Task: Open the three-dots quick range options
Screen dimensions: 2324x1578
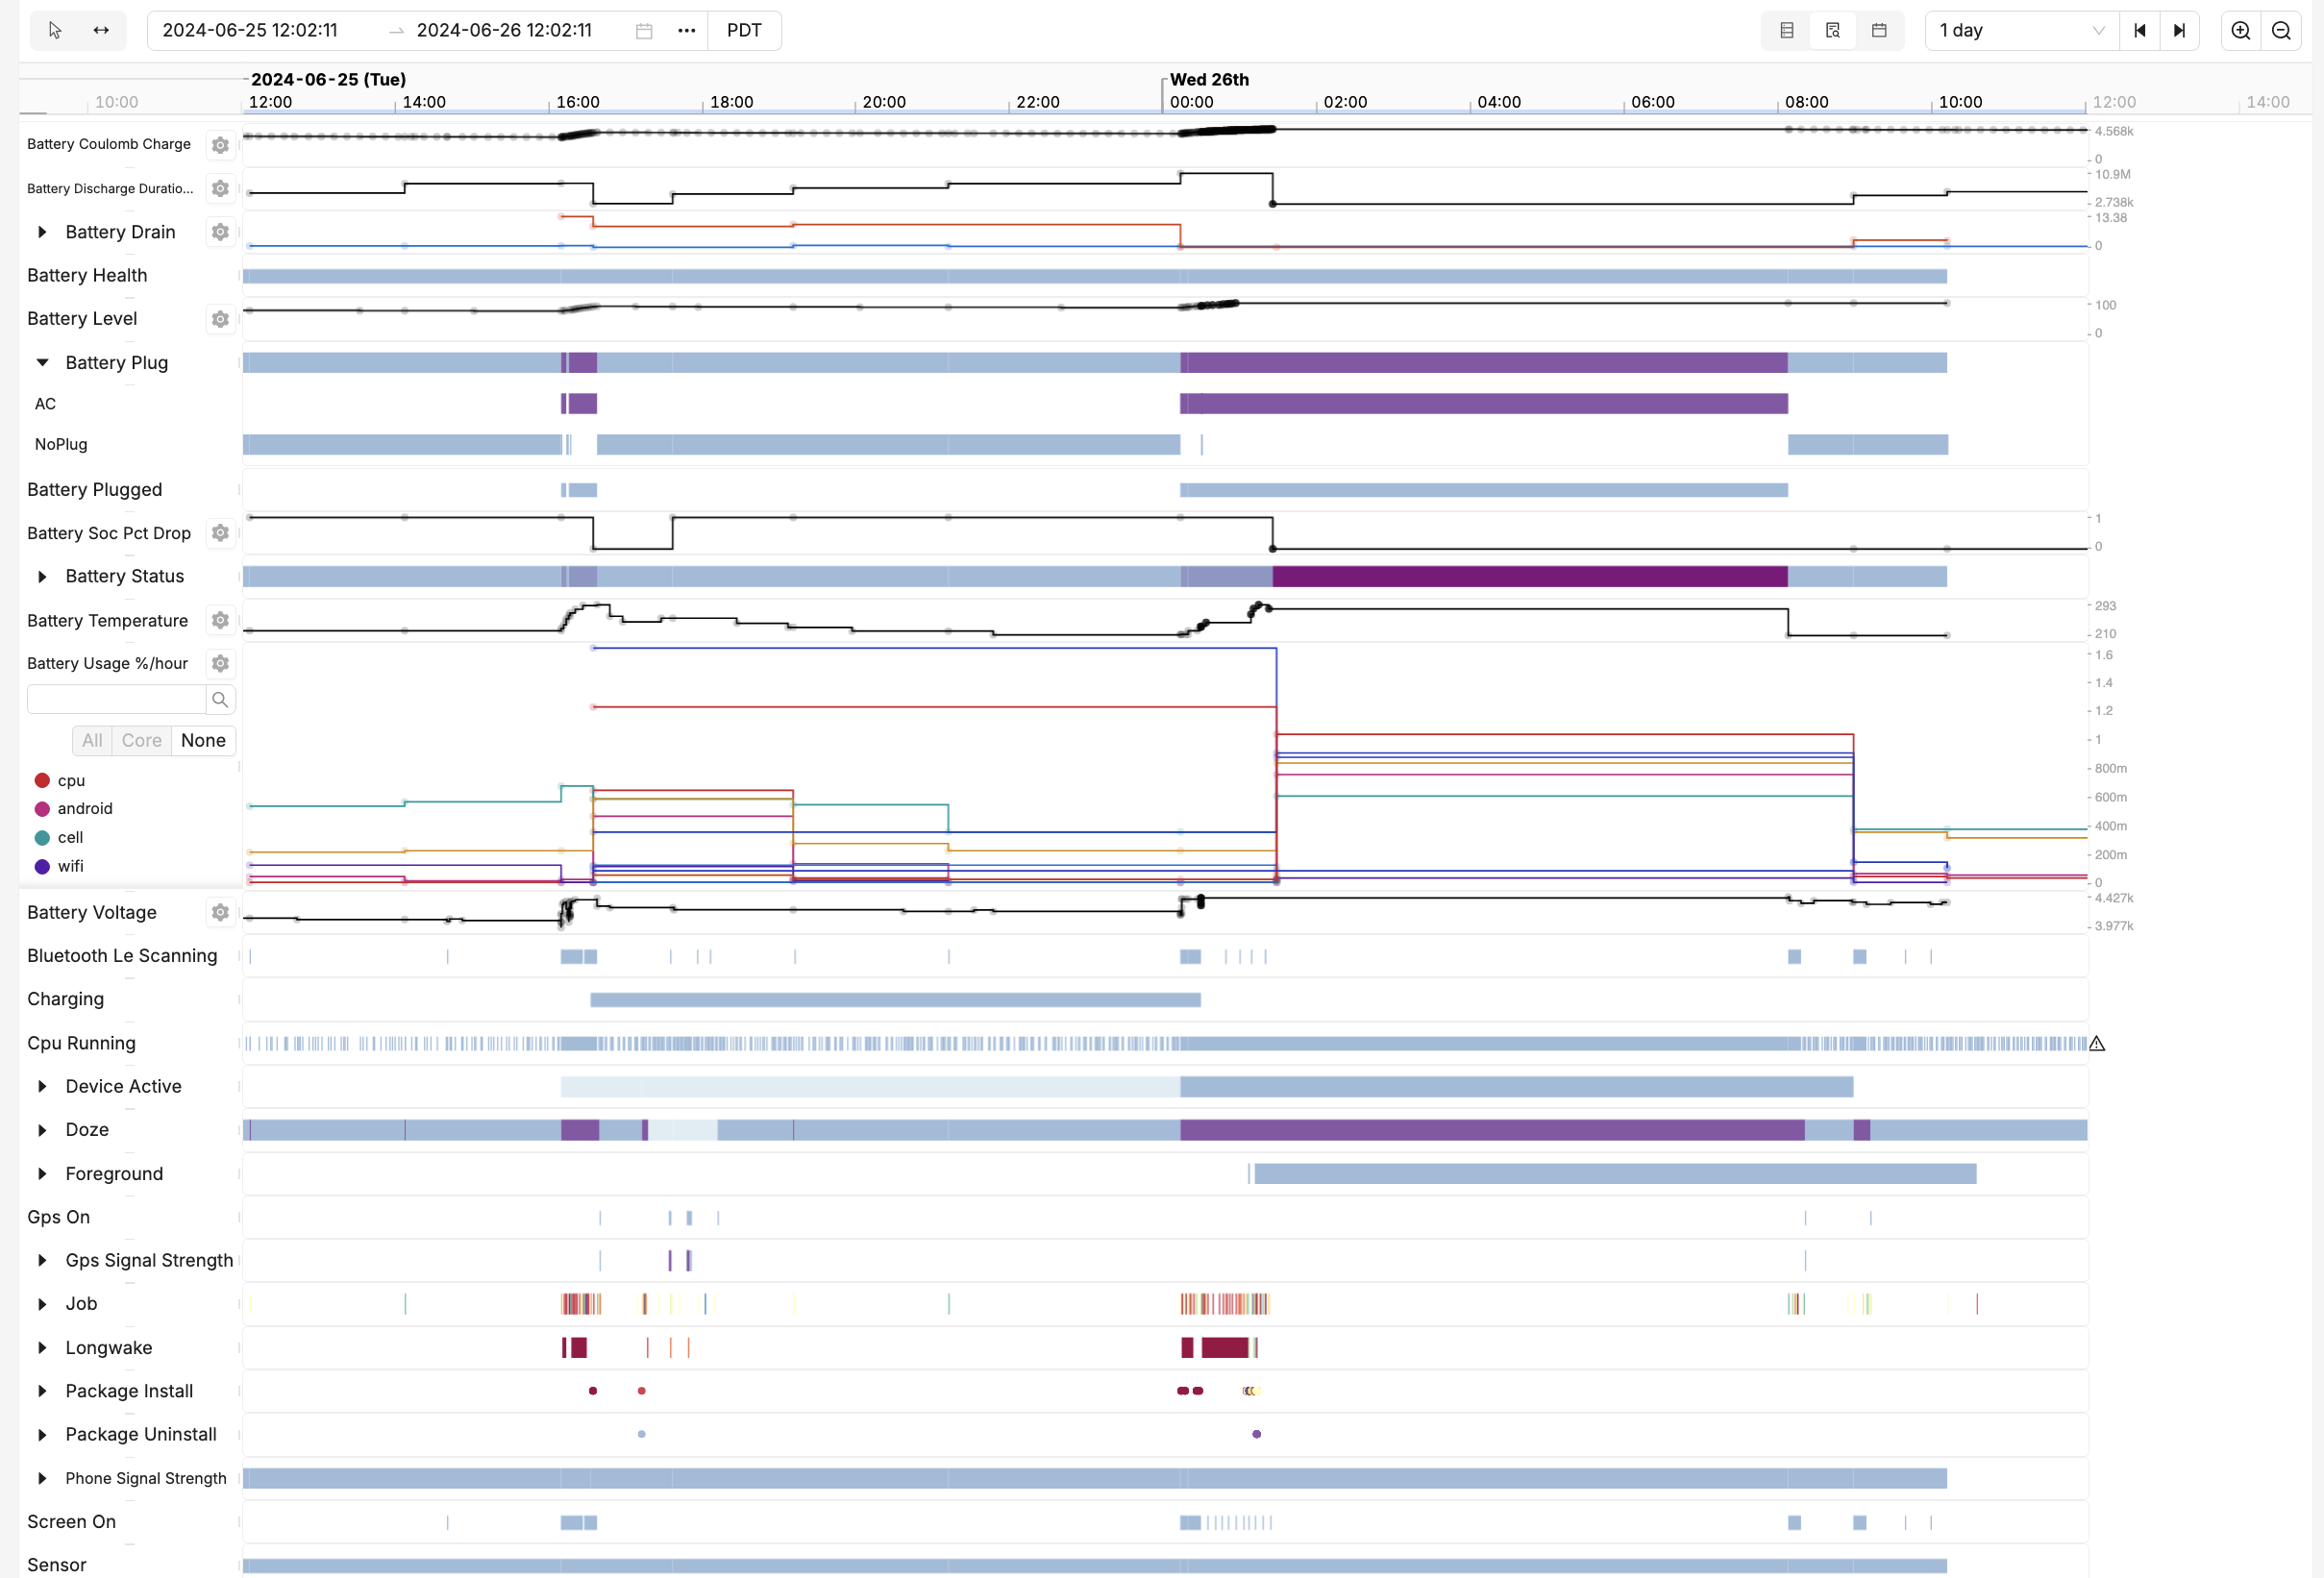Action: [686, 30]
